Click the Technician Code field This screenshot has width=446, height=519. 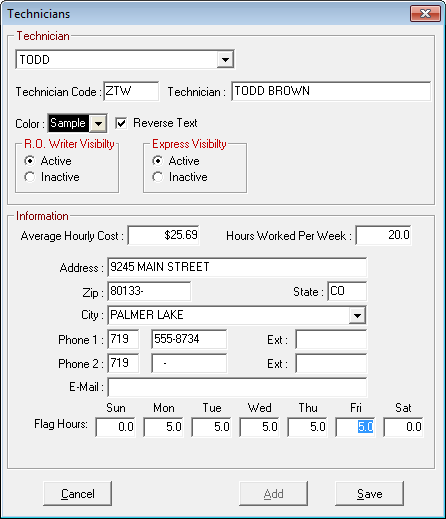(131, 91)
